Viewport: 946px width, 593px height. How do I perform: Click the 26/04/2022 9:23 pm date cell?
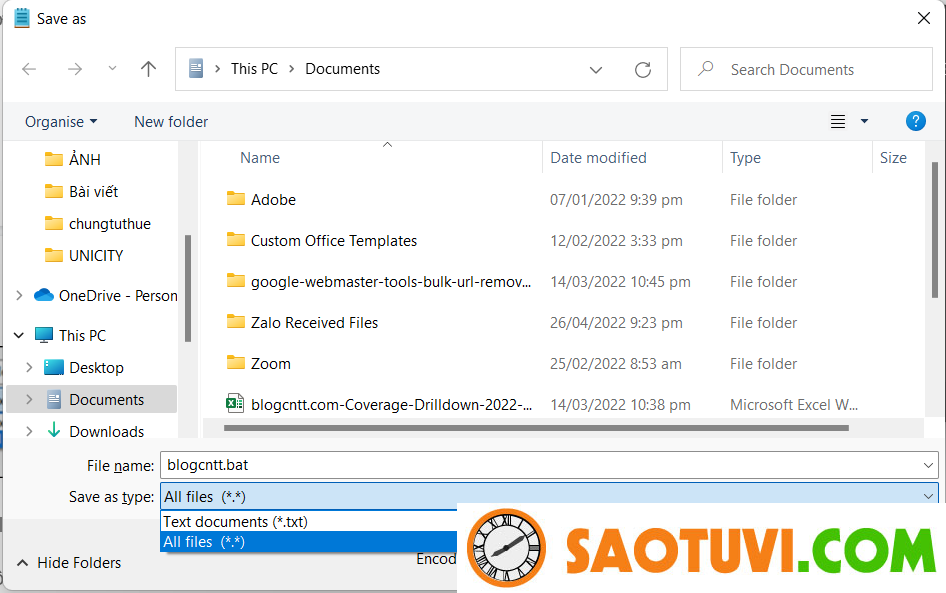click(616, 323)
